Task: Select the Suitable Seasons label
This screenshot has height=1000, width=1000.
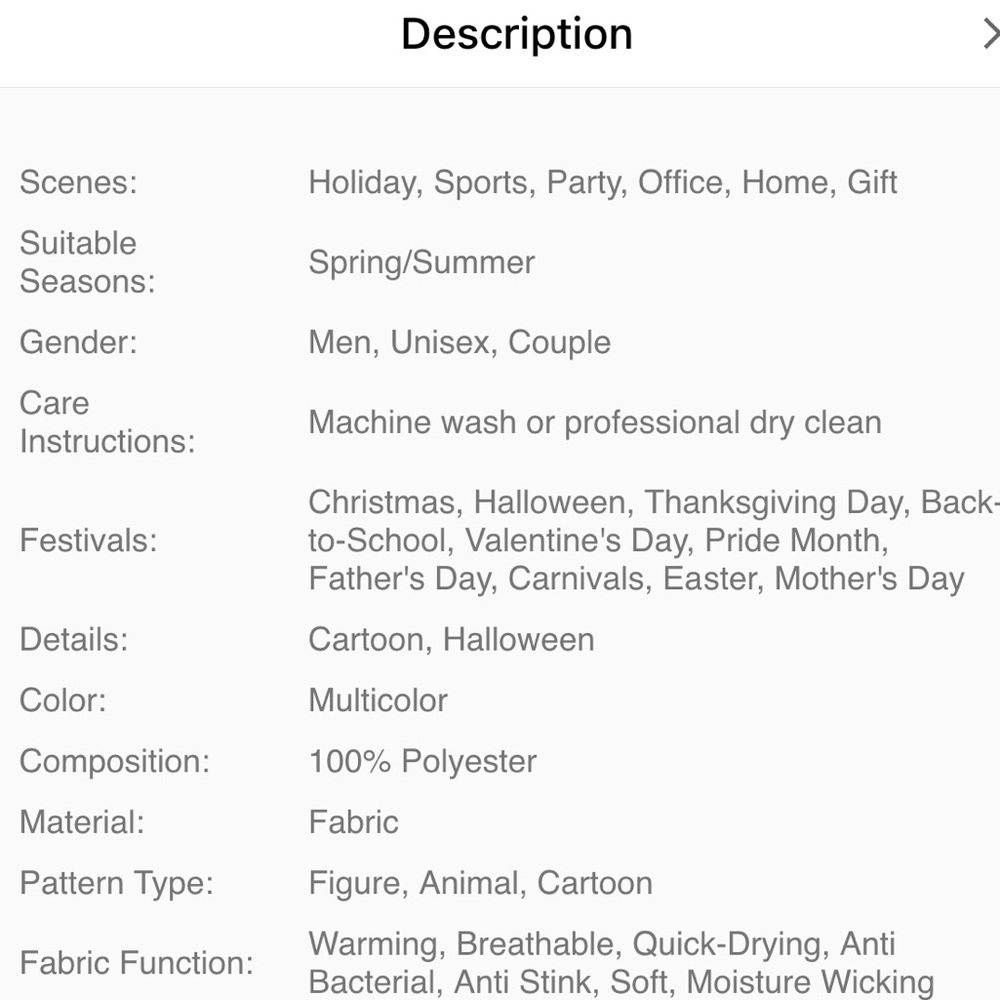Action: tap(88, 262)
